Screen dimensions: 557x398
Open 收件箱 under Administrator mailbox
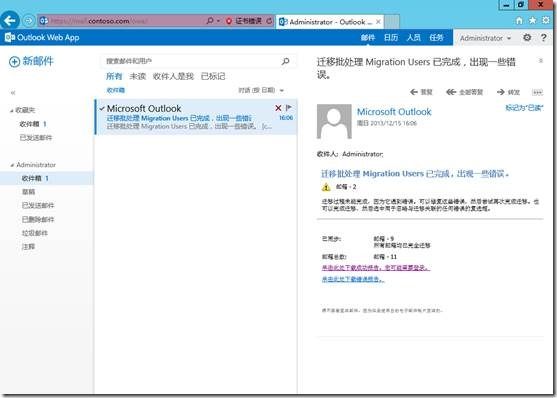click(46, 178)
